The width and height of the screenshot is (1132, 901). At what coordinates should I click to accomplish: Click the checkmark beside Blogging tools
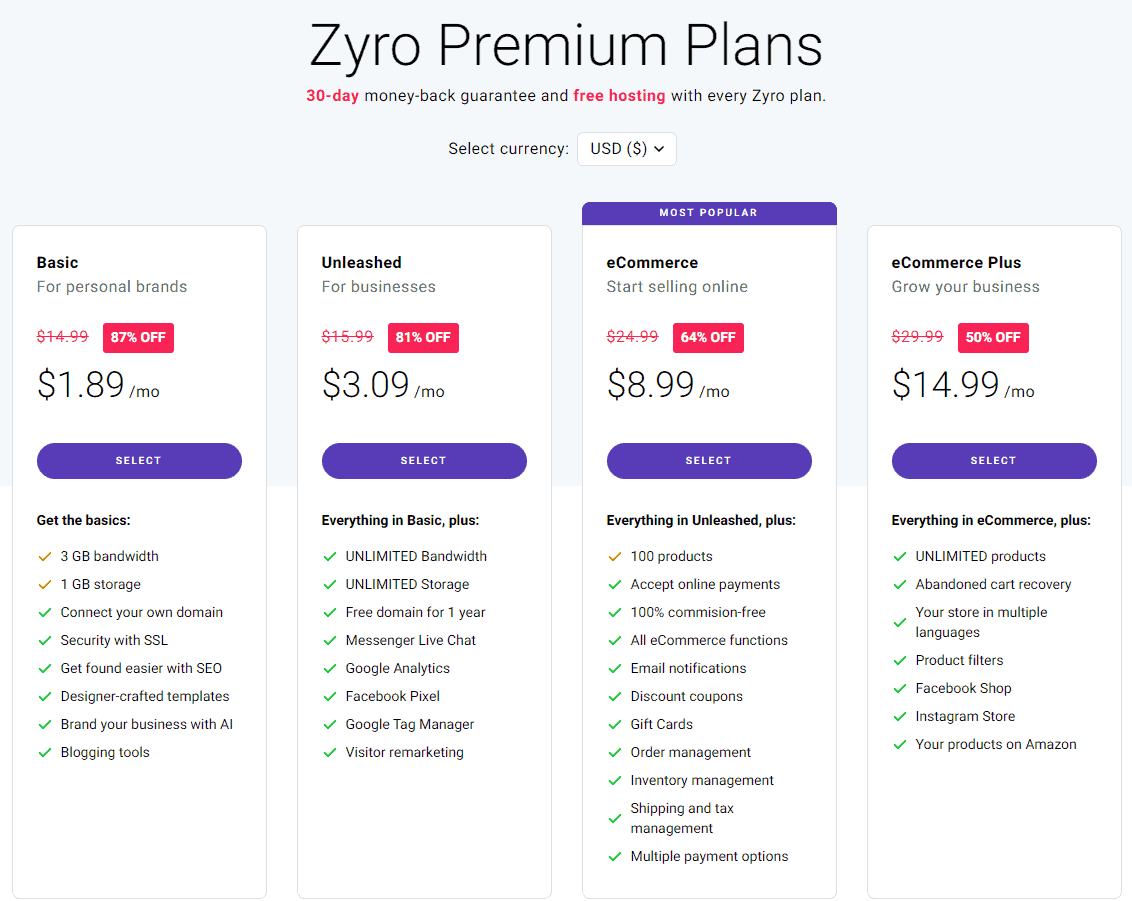click(x=44, y=752)
